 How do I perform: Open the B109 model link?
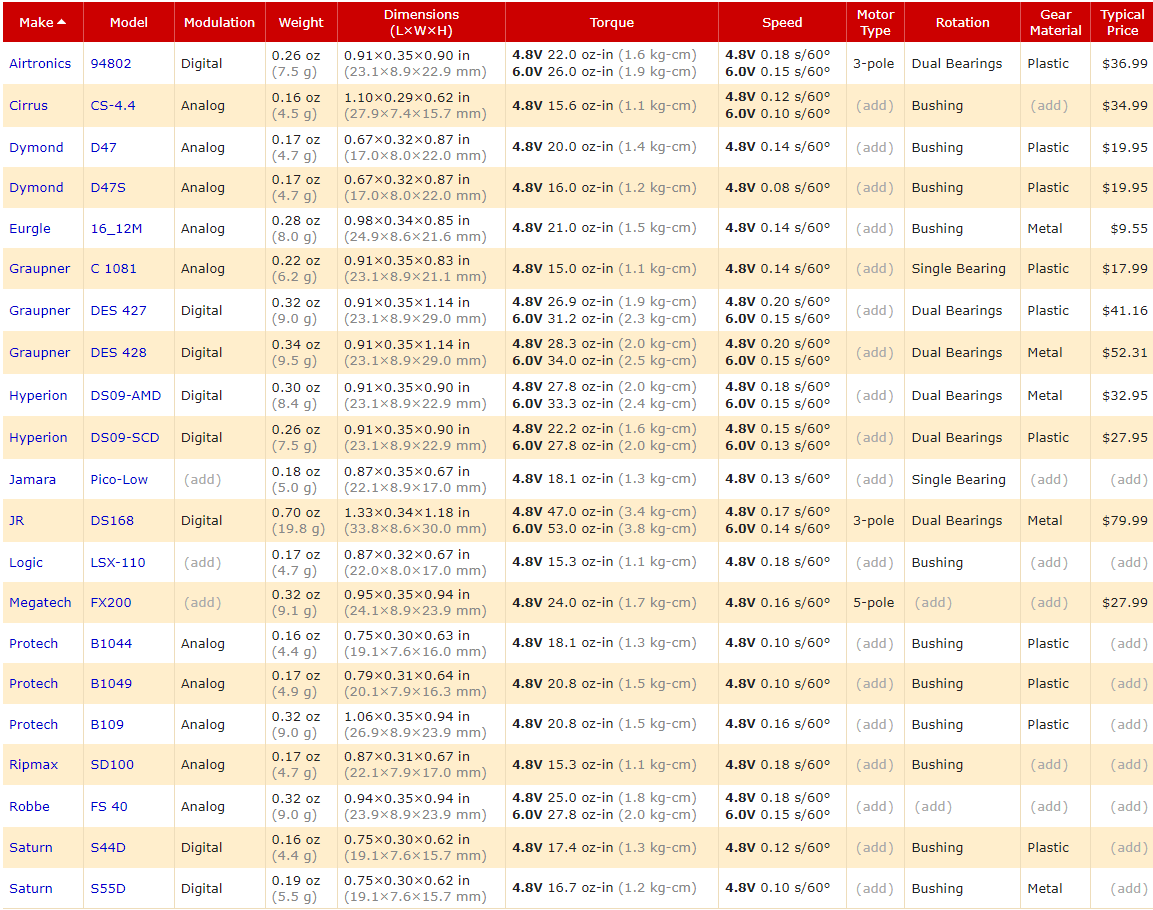point(107,724)
